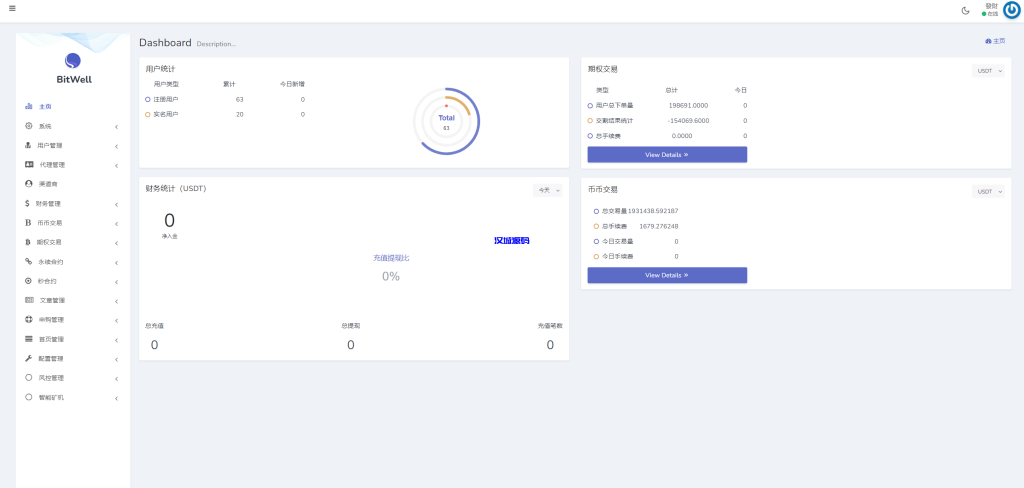Click the 渠道商 user icon
Viewport: 1024px width, 488px height.
pyautogui.click(x=29, y=184)
